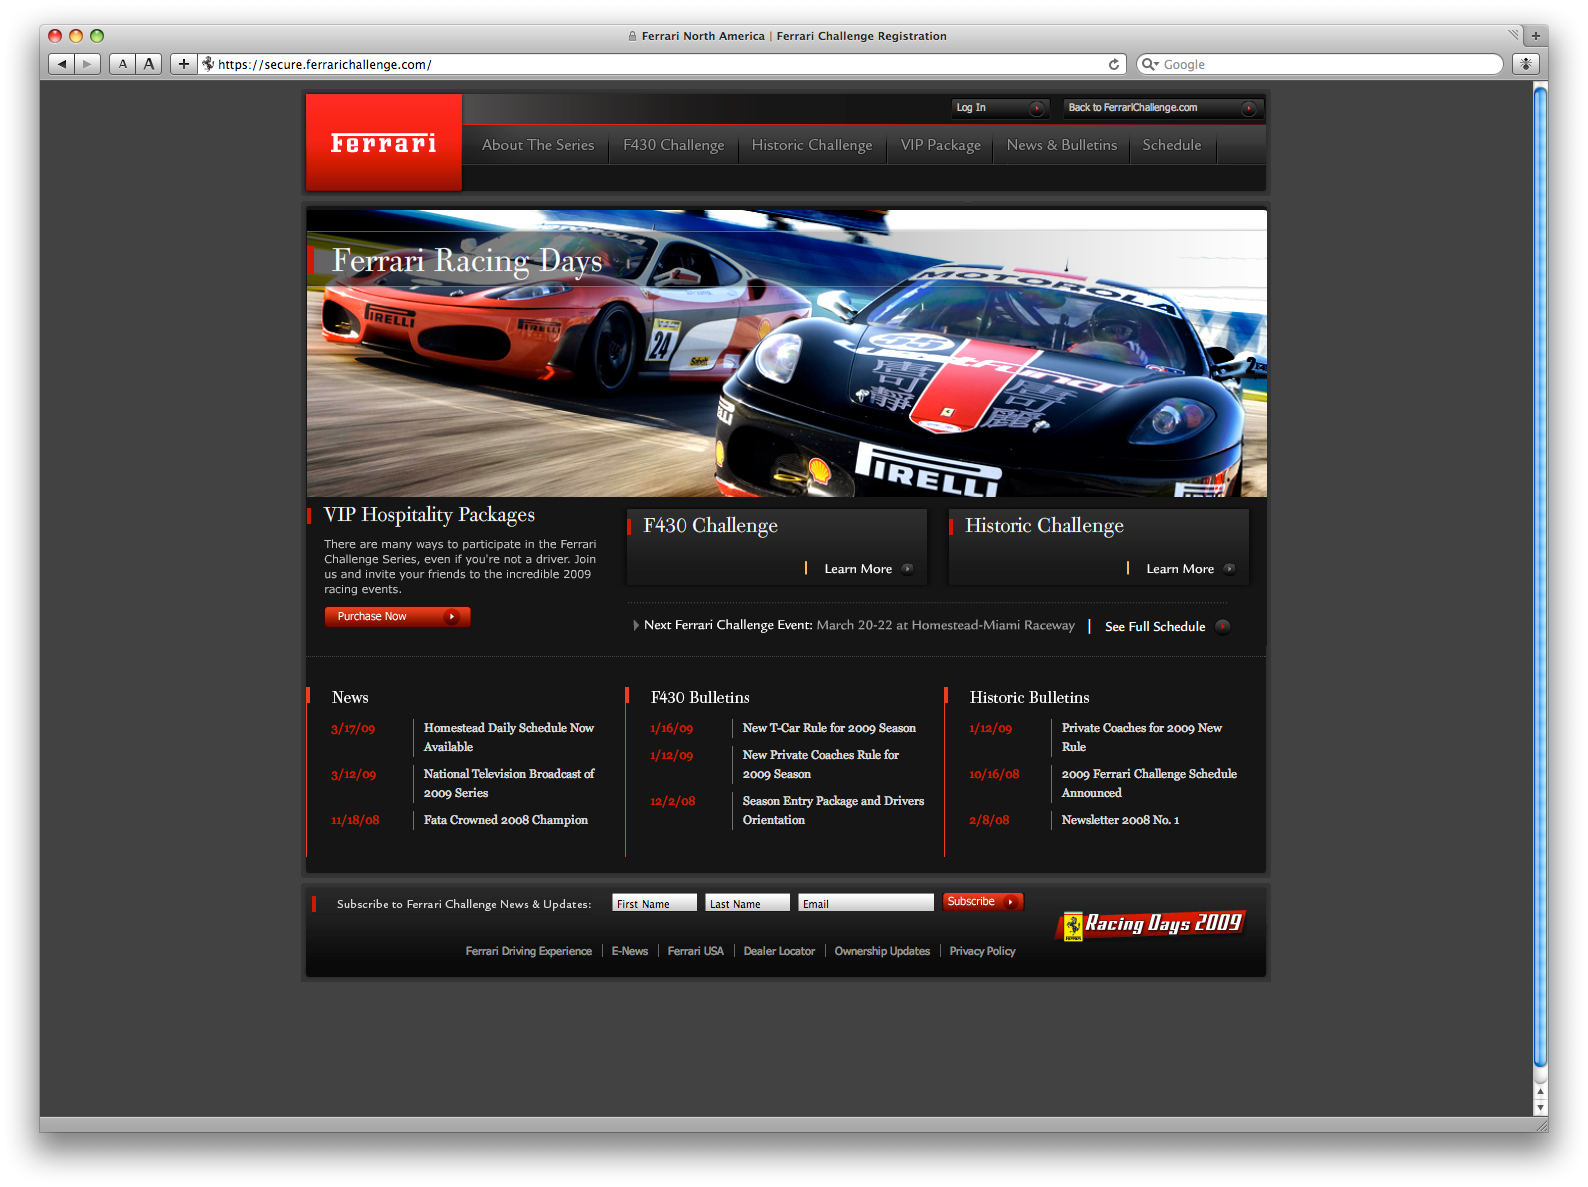
Task: Increase text size with large A button
Action: (x=149, y=64)
